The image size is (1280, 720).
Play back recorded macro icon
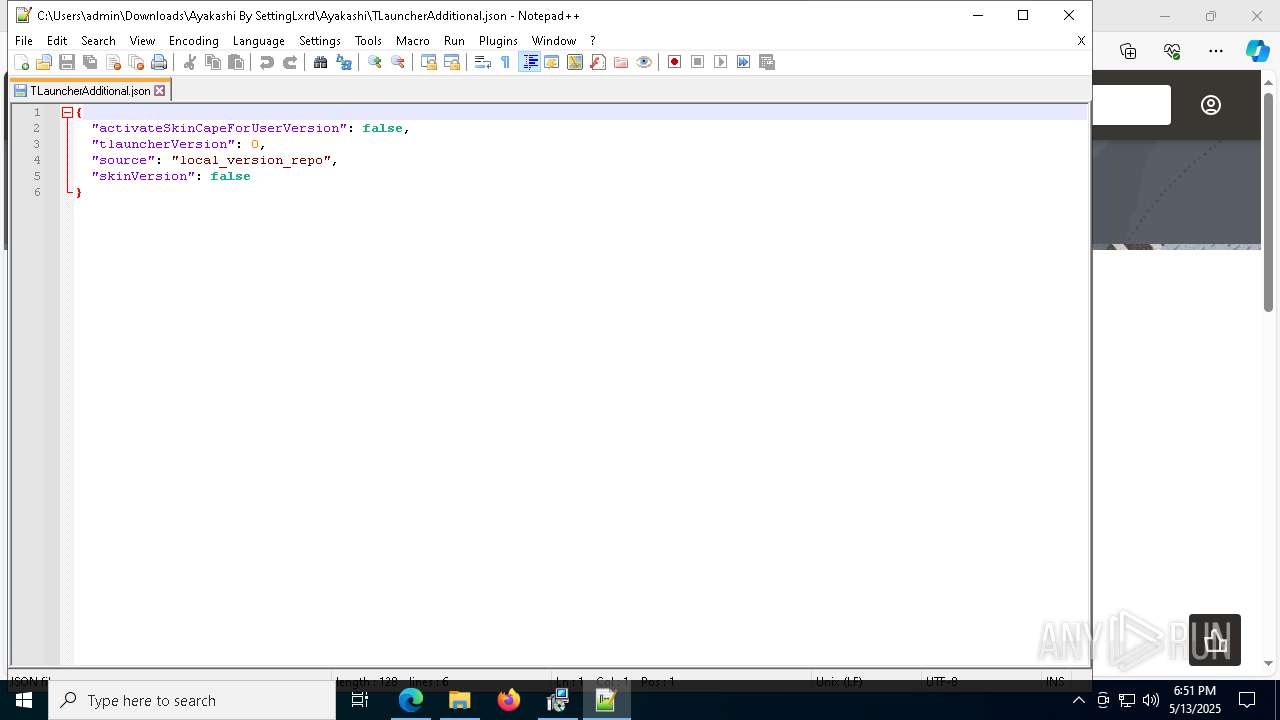[721, 62]
